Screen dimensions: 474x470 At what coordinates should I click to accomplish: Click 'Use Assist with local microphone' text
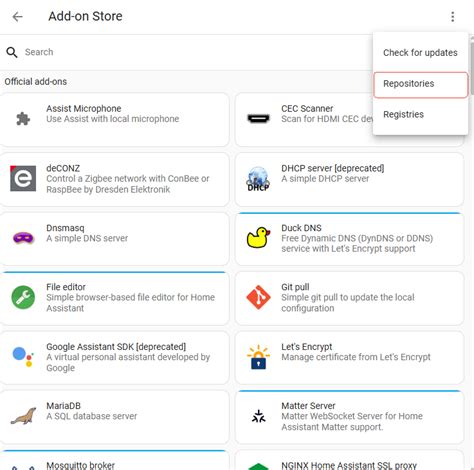(113, 119)
